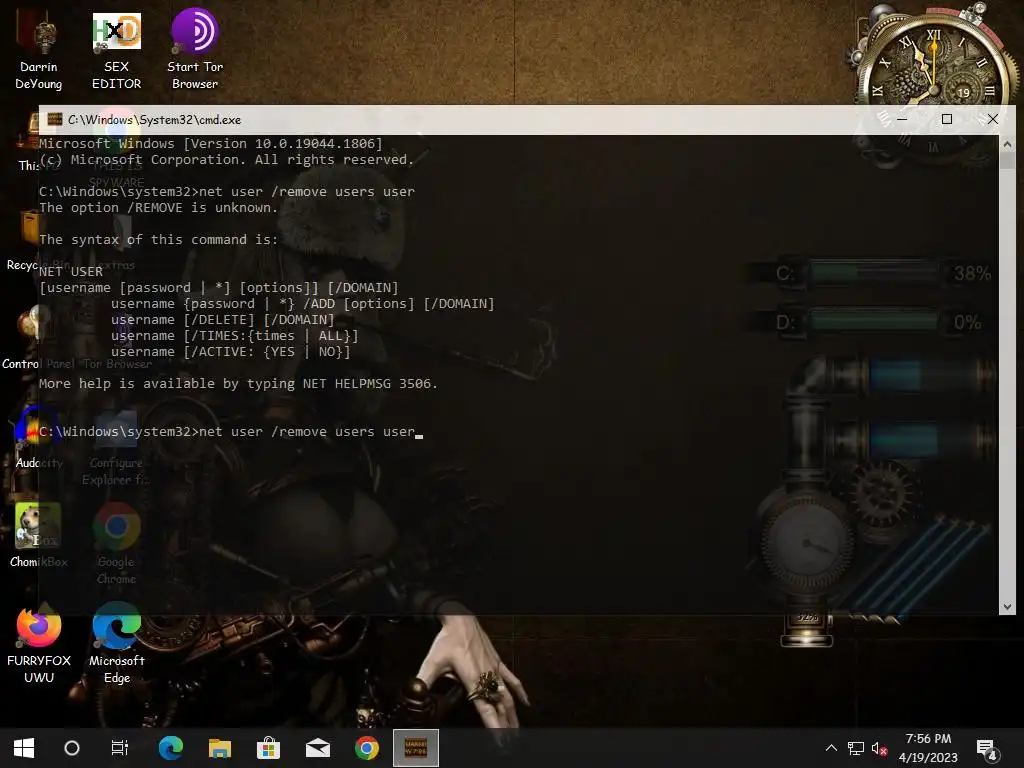The height and width of the screenshot is (768, 1024).
Task: Open the Google Chrome desktop shortcut behind cmd
Action: point(116,543)
